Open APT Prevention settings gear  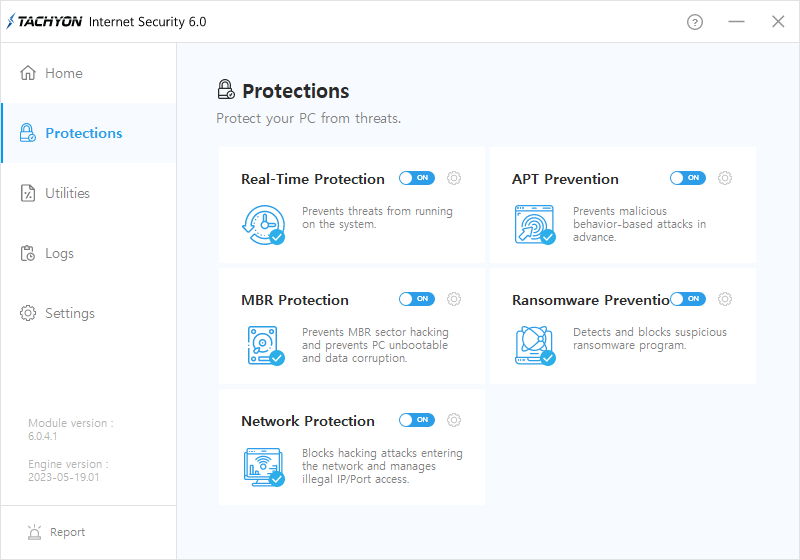tap(725, 178)
